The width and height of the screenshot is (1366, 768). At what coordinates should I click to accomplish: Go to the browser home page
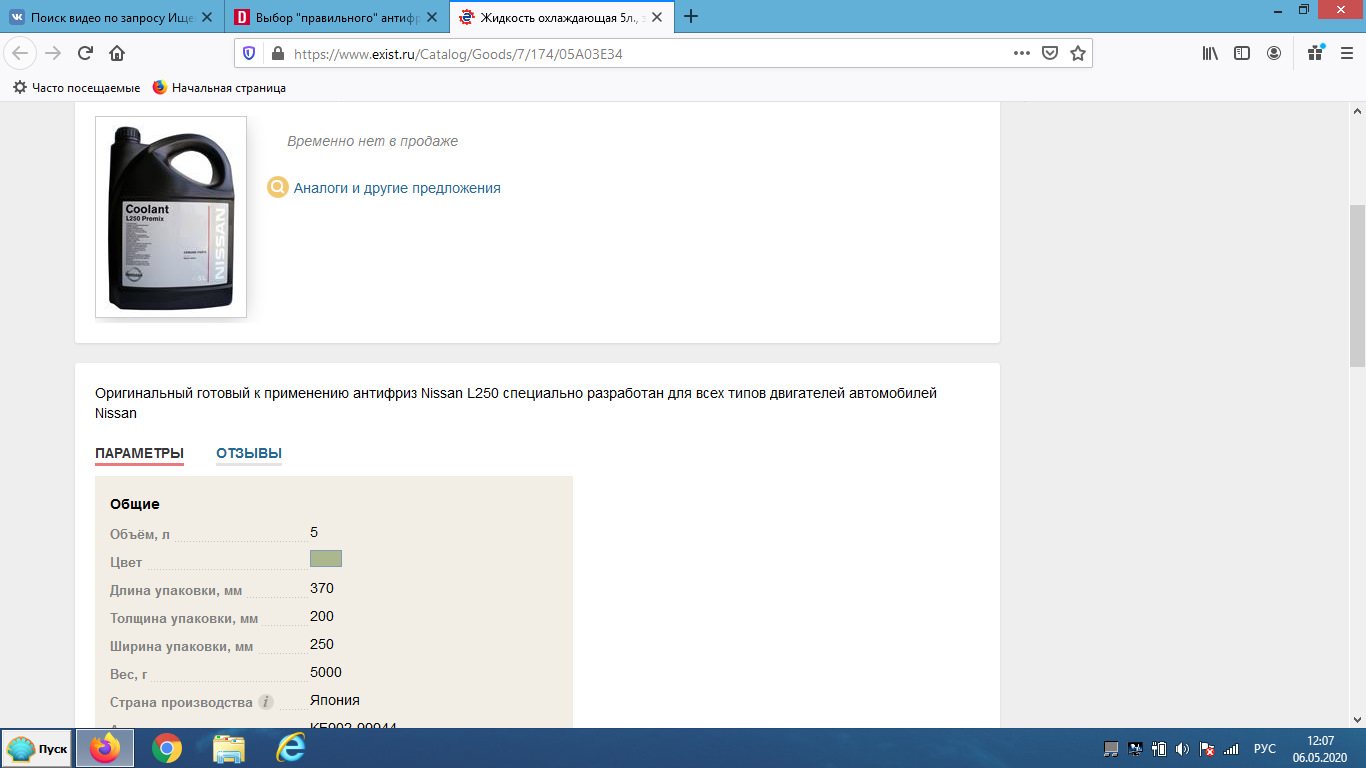tap(117, 53)
